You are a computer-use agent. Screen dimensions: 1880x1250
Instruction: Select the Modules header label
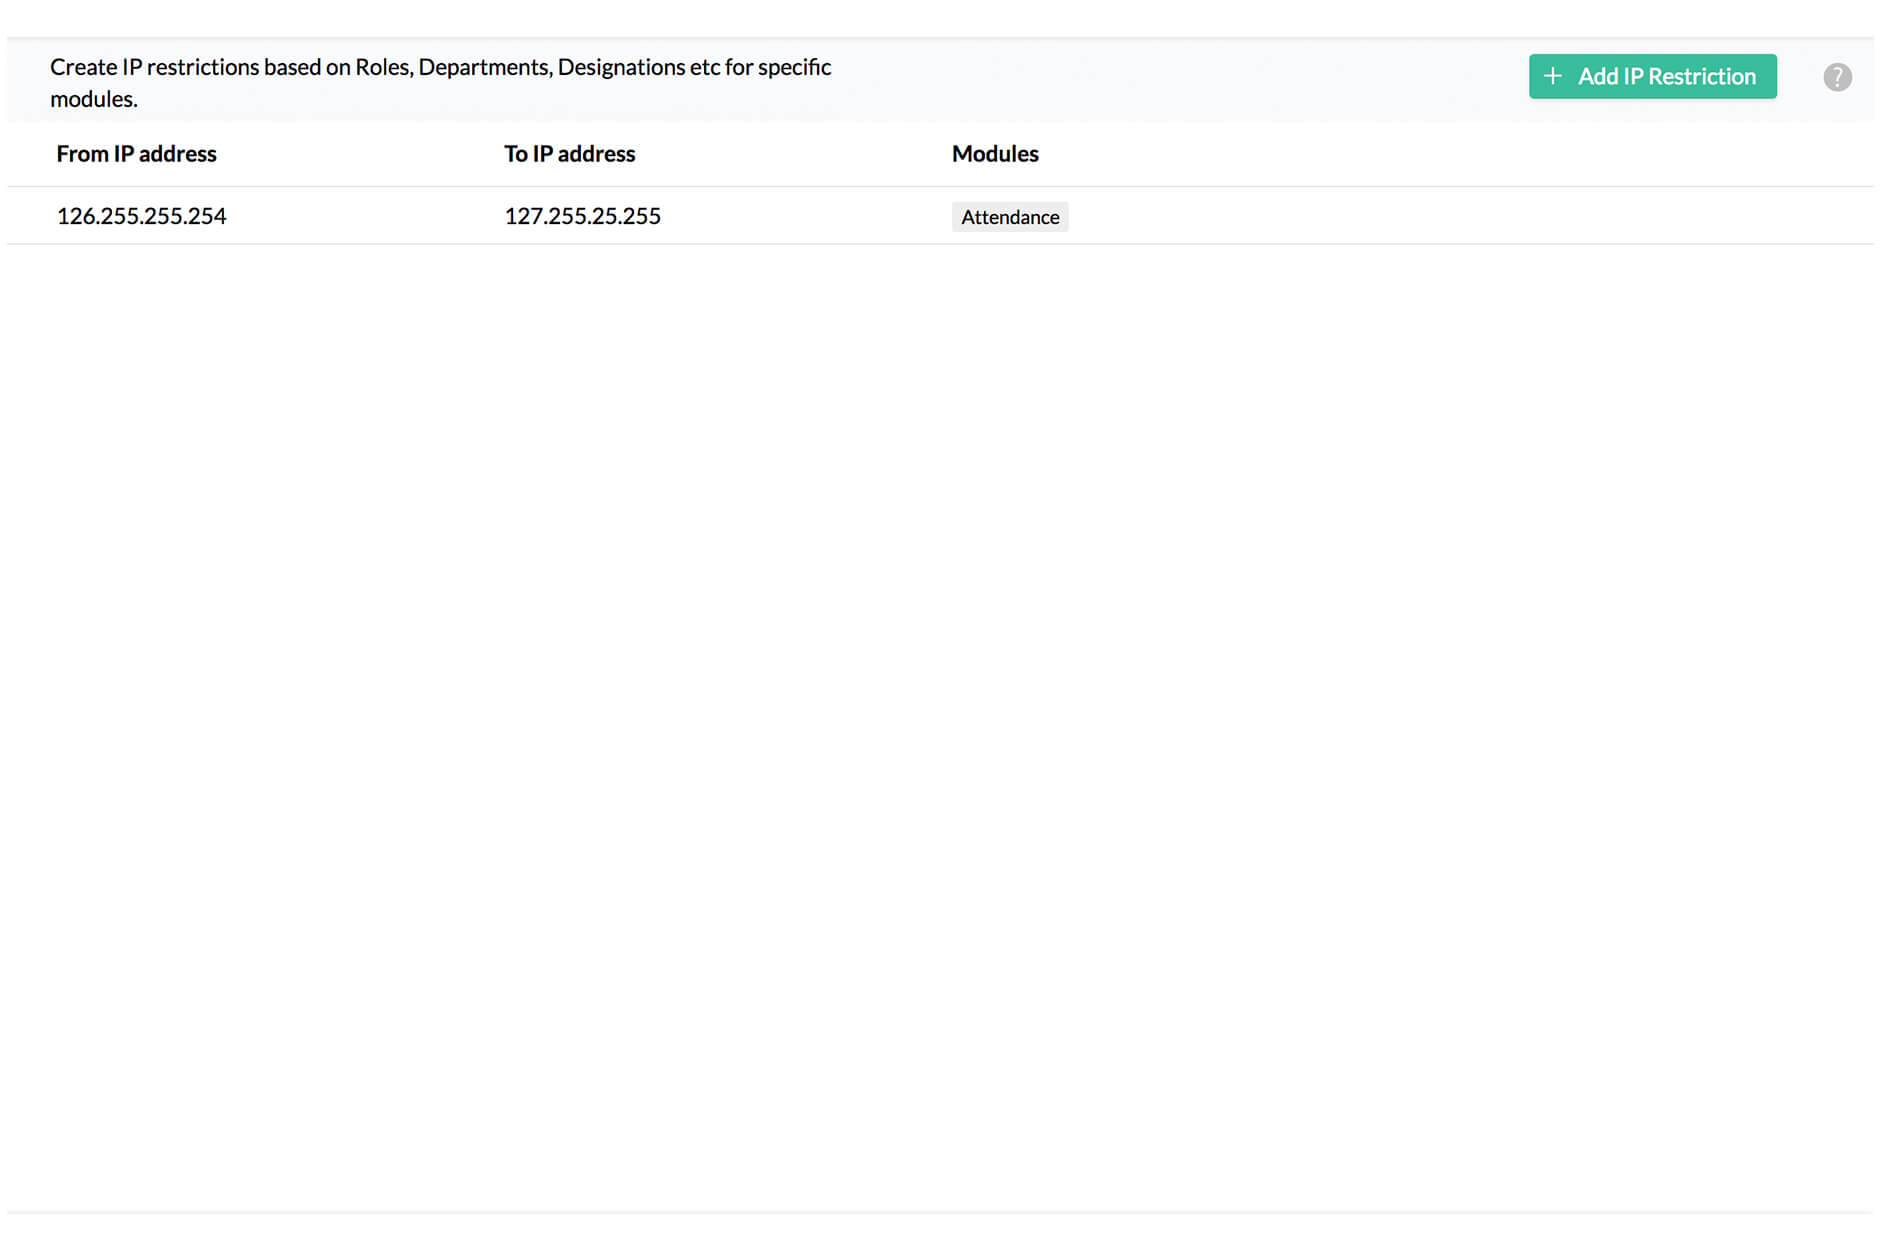(995, 153)
